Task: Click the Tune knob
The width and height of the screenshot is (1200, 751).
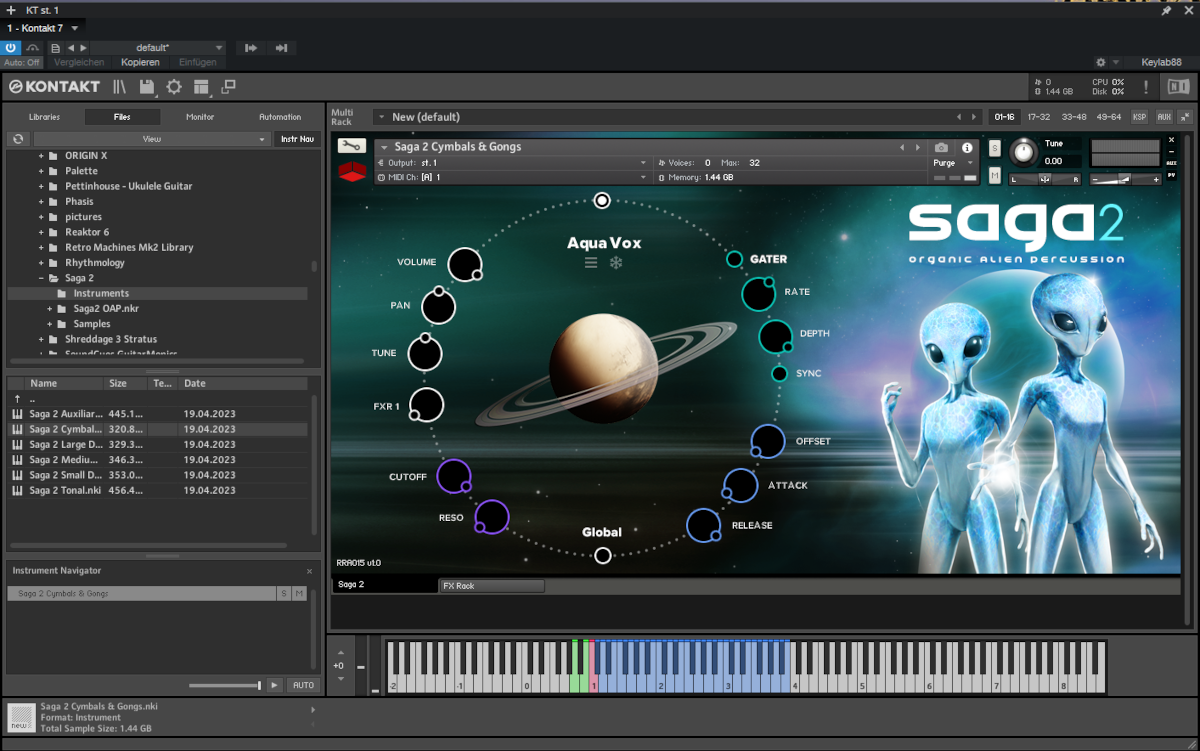Action: pos(1023,152)
